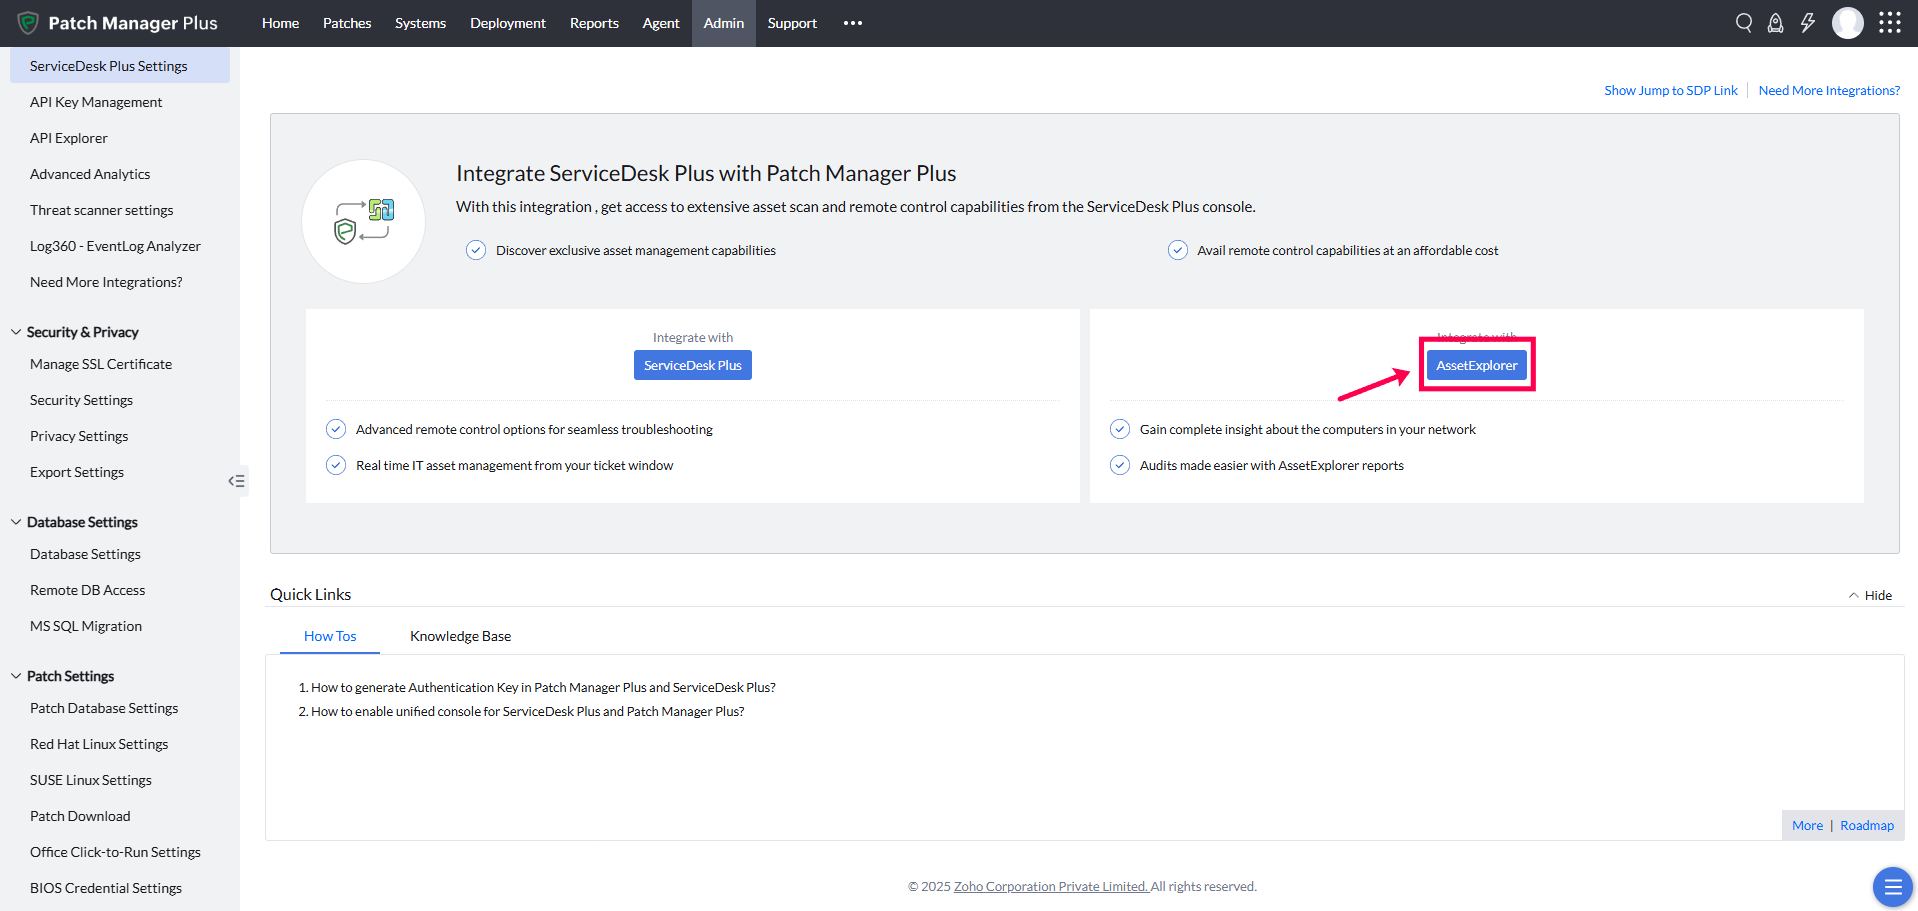This screenshot has height=911, width=1918.
Task: Open Export Settings in sidebar
Action: coord(77,472)
